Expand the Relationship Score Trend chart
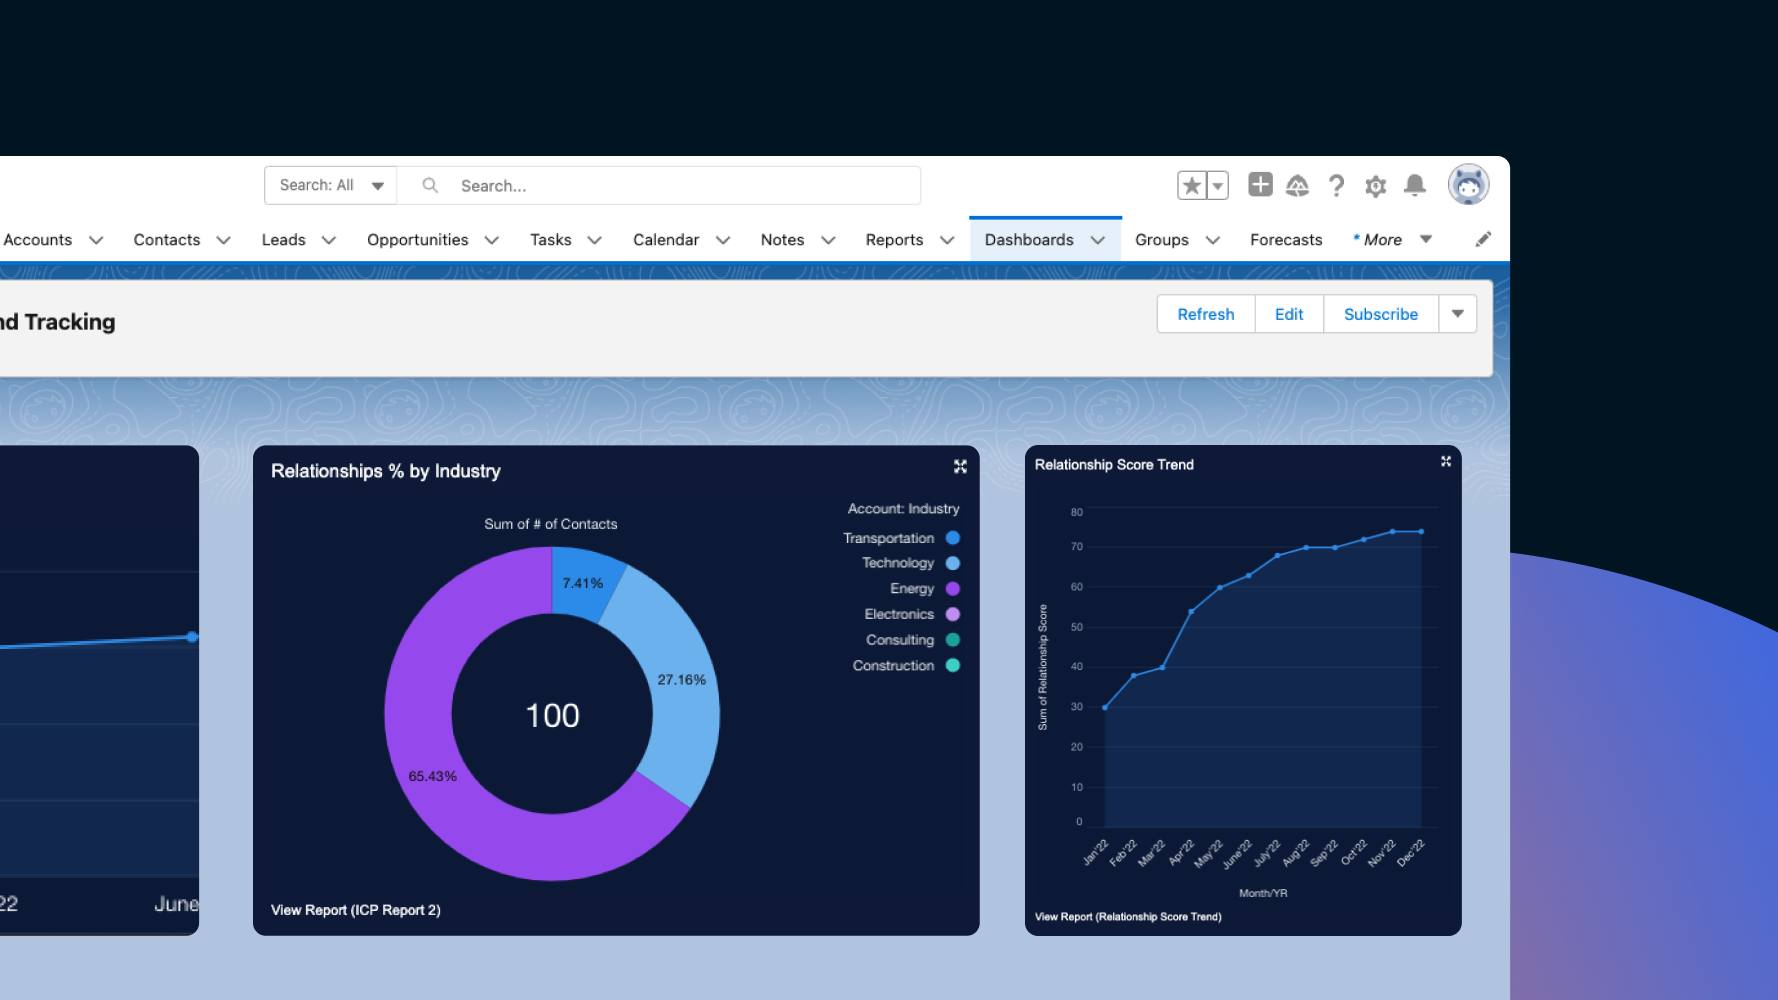1778x1000 pixels. point(1445,461)
